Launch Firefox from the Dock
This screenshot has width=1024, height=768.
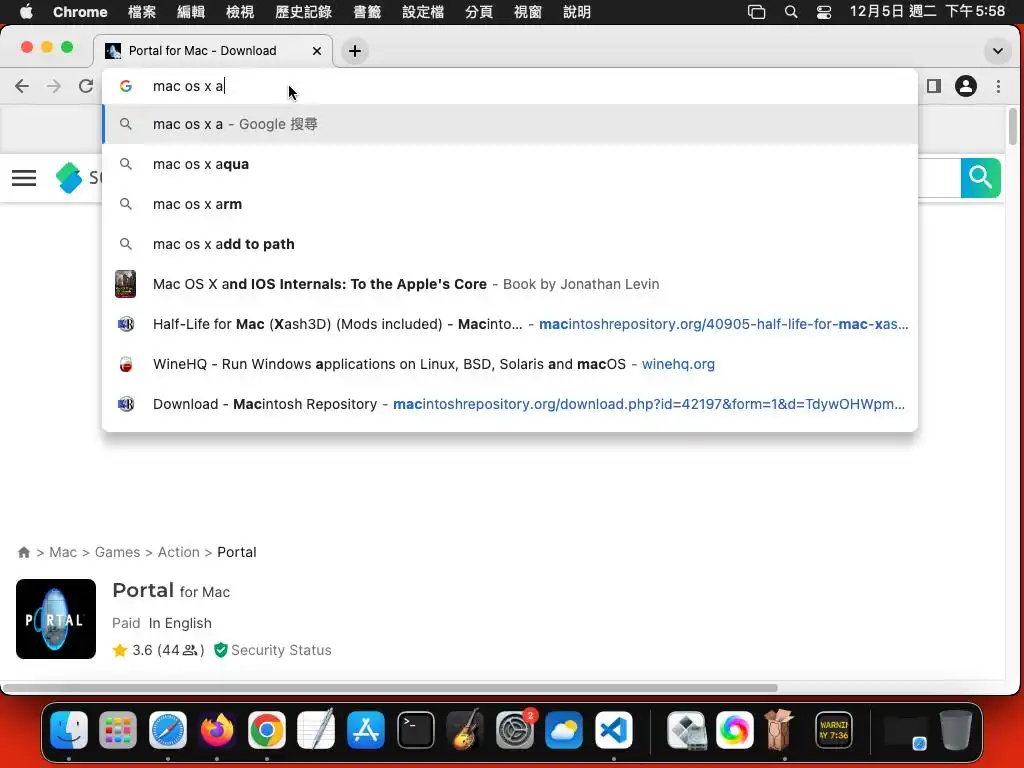tap(217, 730)
